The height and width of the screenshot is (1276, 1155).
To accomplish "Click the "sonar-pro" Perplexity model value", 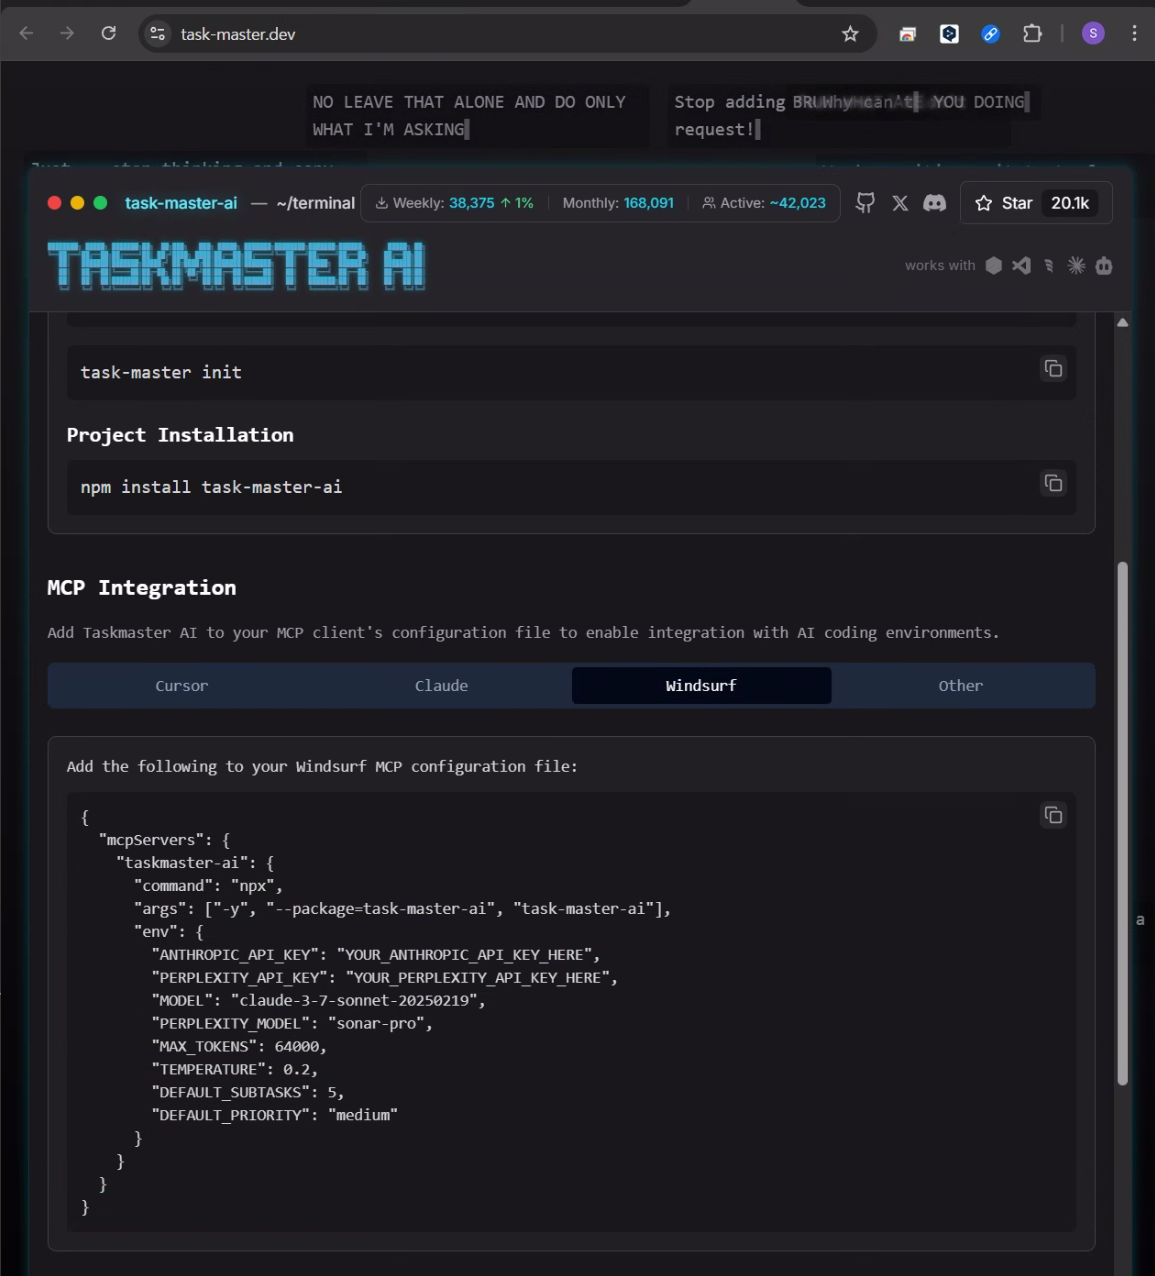I will [376, 1023].
